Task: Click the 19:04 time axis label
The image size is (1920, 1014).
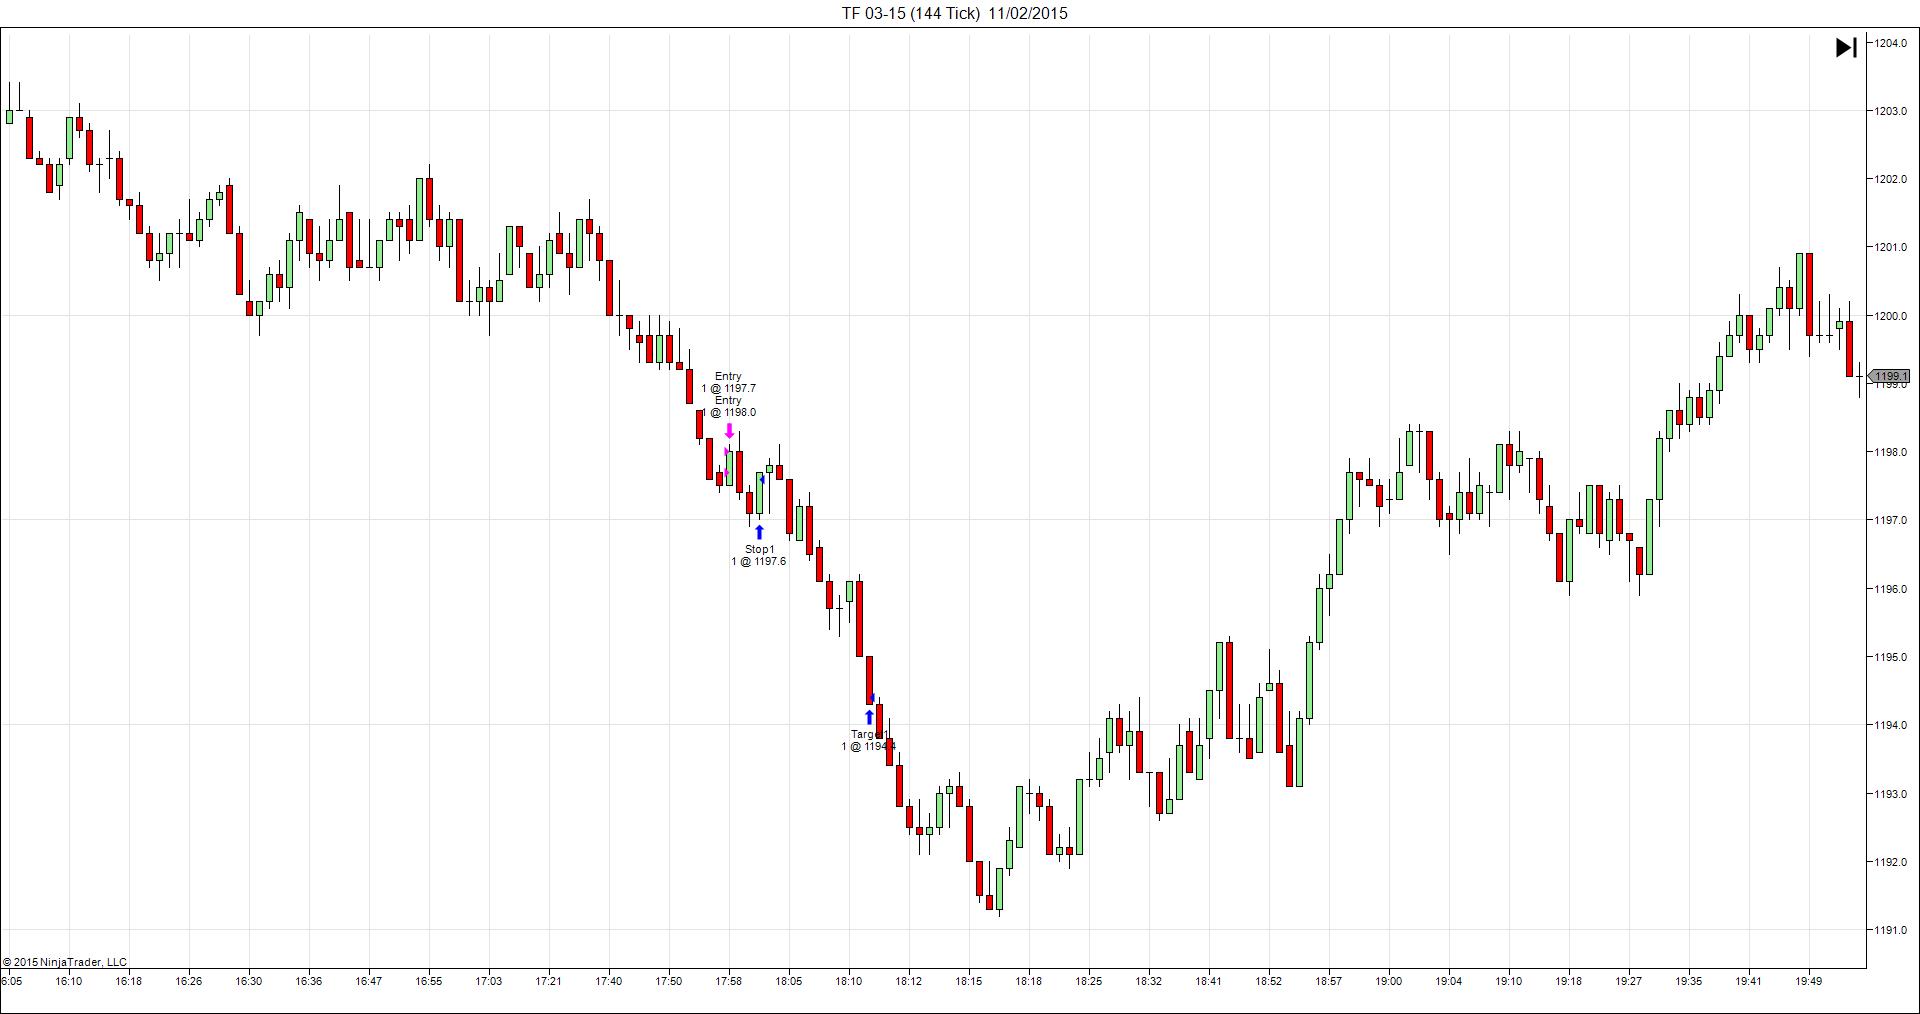Action: click(1449, 981)
